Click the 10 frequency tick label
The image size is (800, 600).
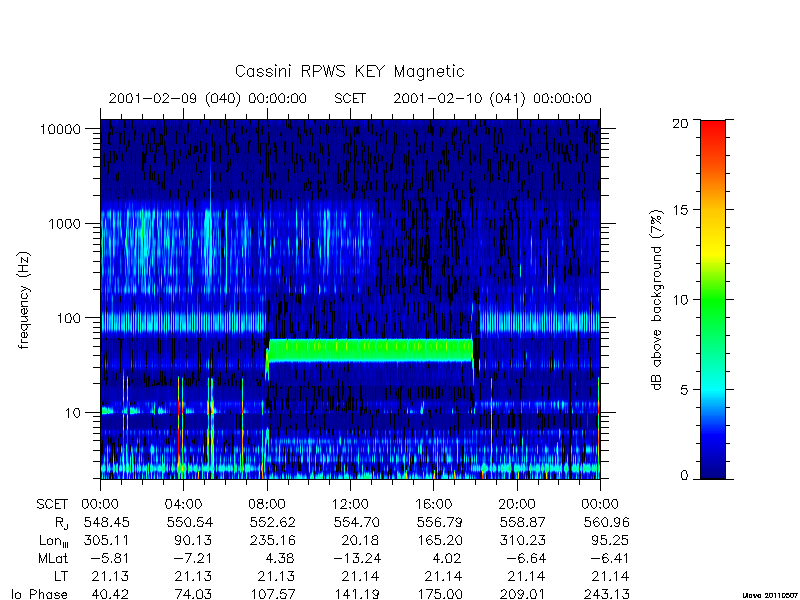[73, 412]
